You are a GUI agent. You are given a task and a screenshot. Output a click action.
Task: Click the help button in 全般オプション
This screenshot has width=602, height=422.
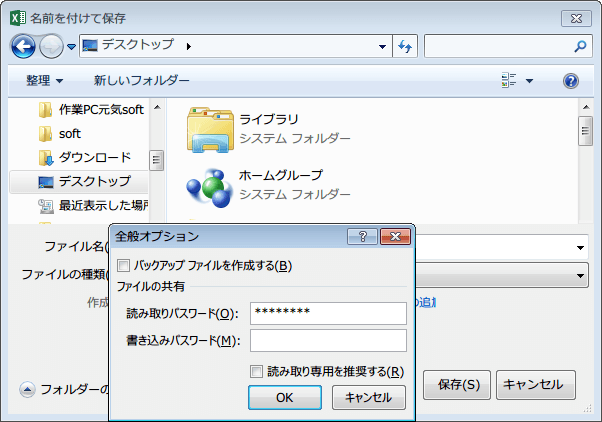coord(362,236)
